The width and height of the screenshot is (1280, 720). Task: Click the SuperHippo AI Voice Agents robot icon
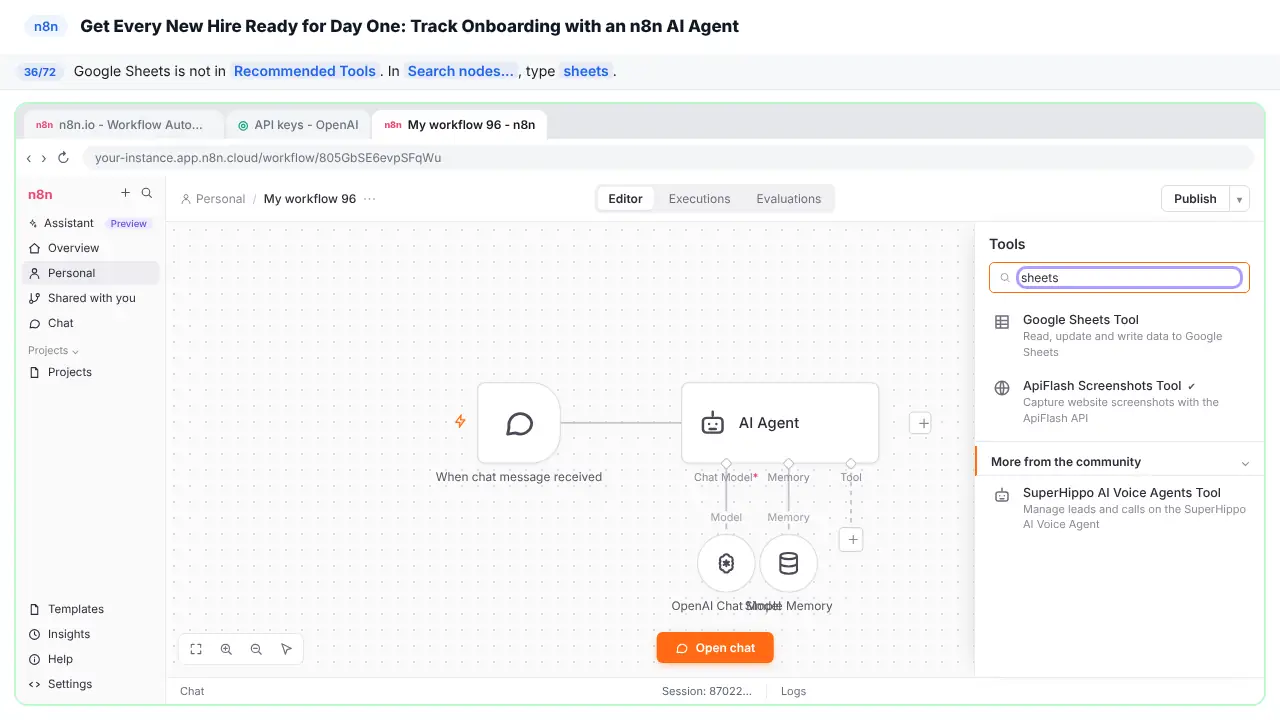[1001, 495]
